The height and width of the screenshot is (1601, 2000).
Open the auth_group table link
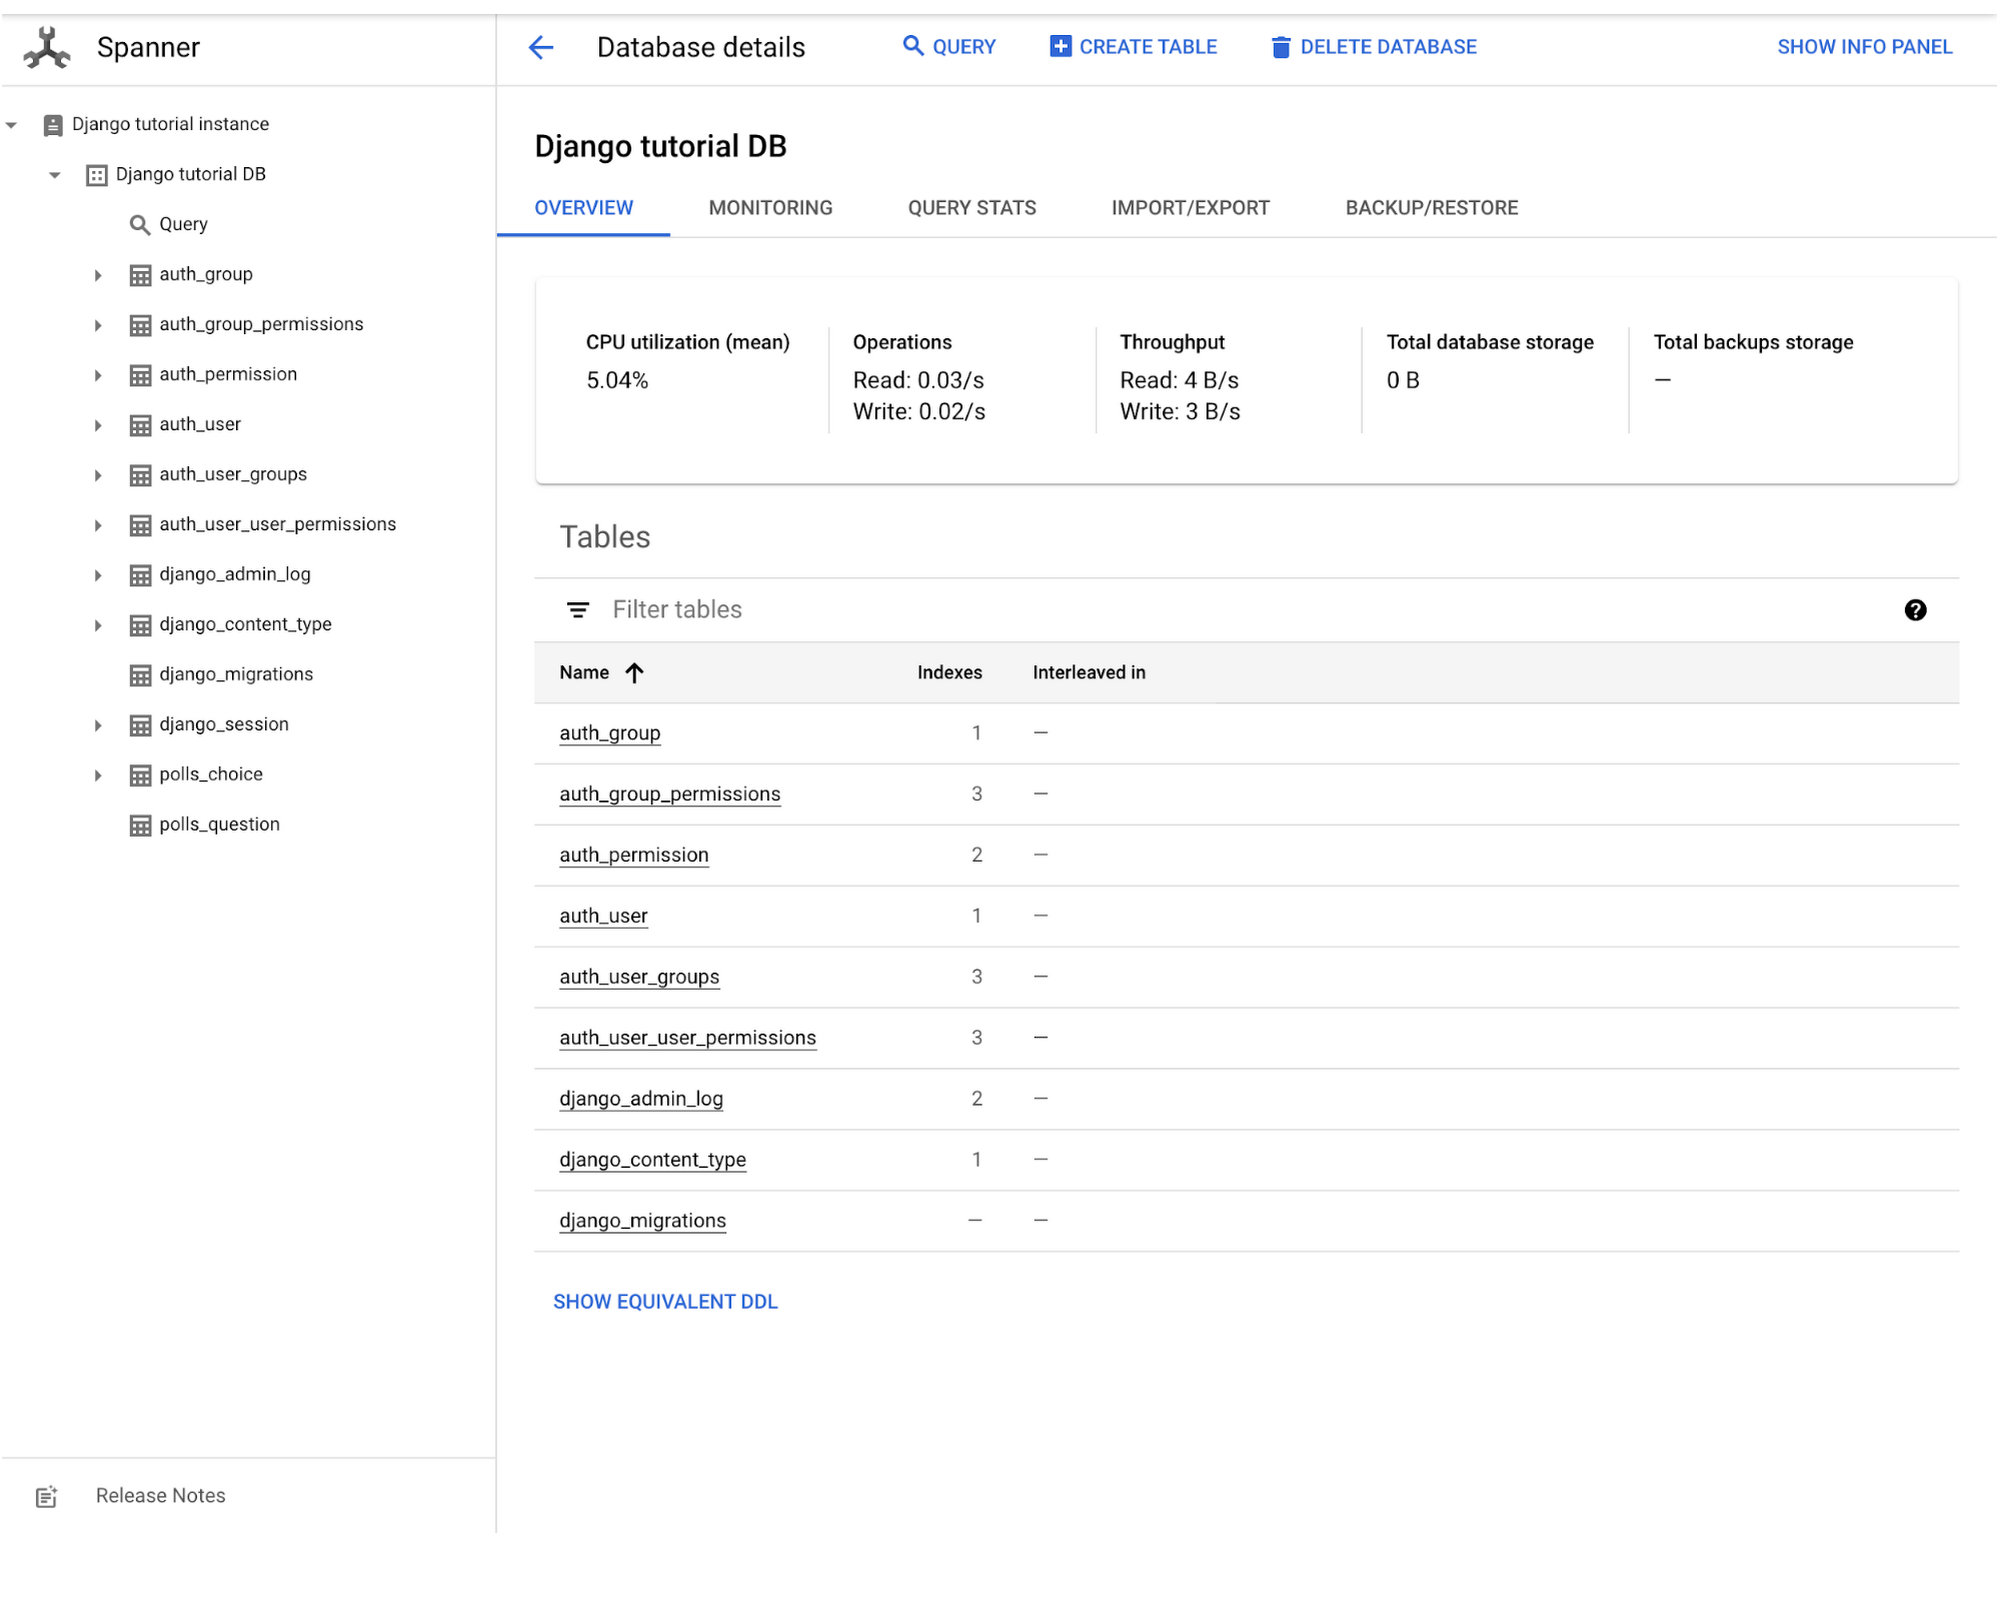tap(610, 733)
